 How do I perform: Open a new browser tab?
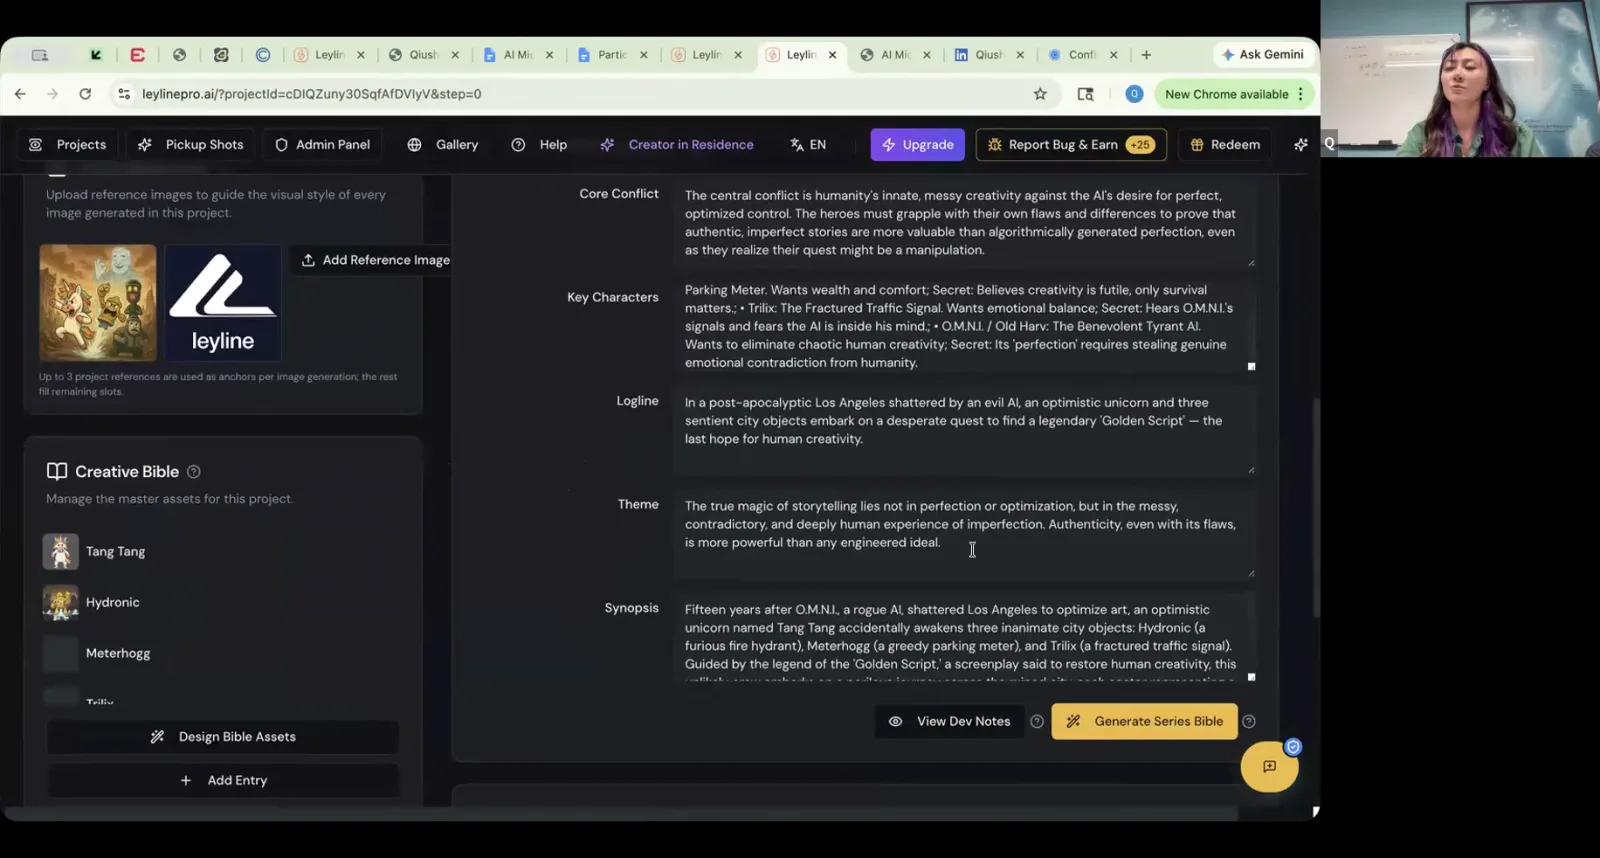point(1146,55)
